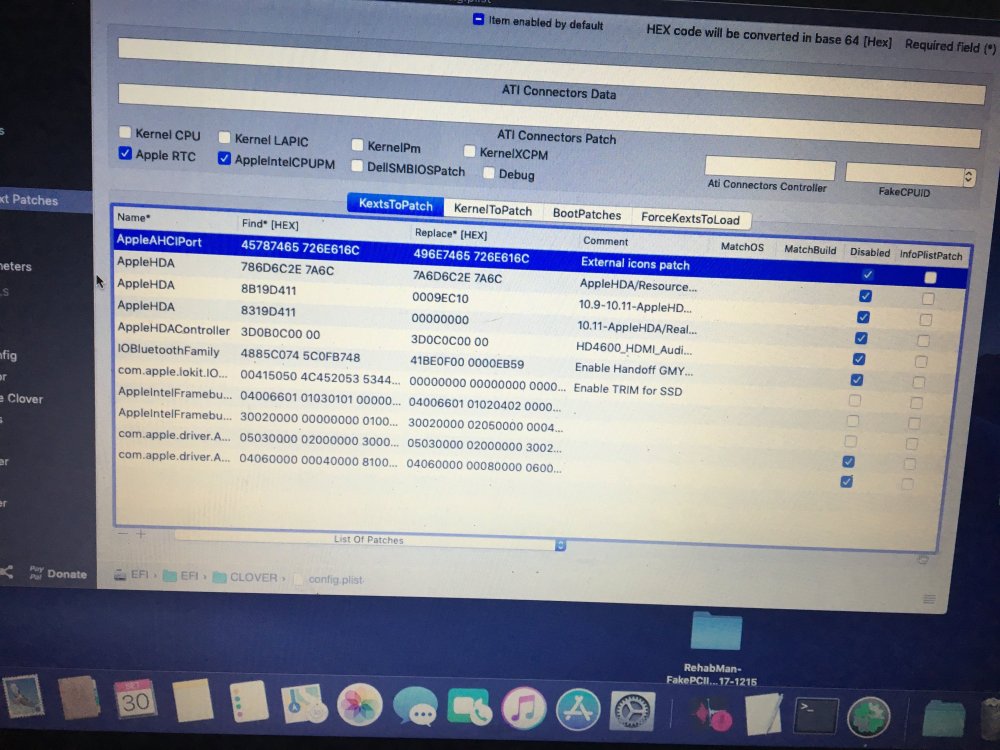The height and width of the screenshot is (750, 1000).
Task: Click the FakeCPUID input field
Action: 904,175
